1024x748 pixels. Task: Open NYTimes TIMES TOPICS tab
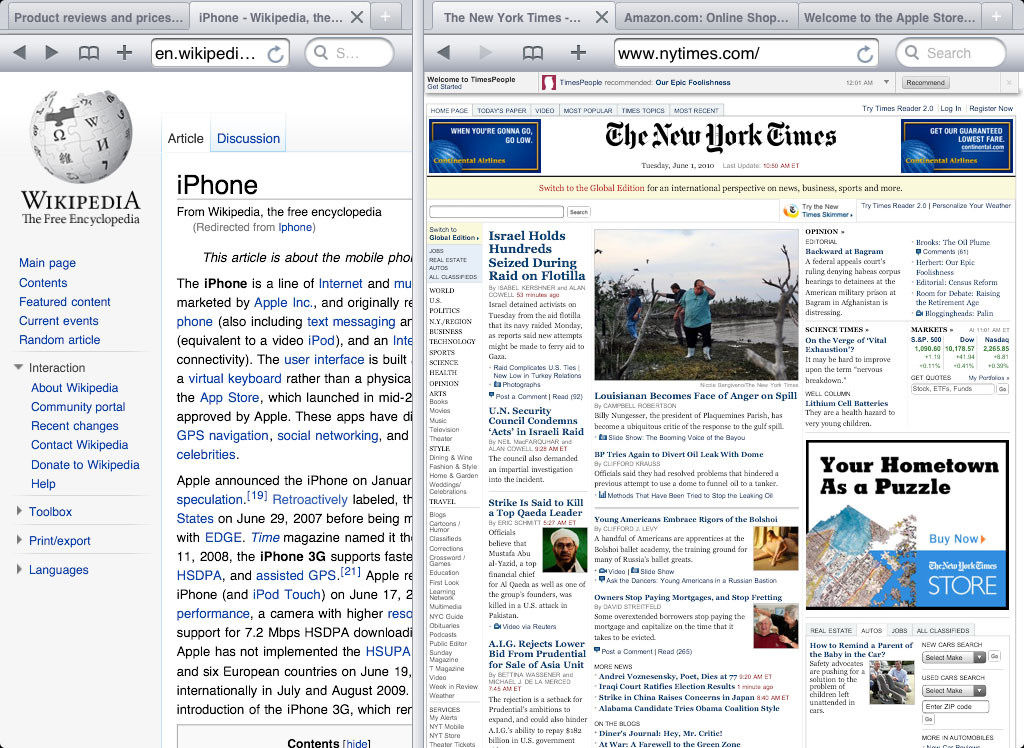click(643, 110)
